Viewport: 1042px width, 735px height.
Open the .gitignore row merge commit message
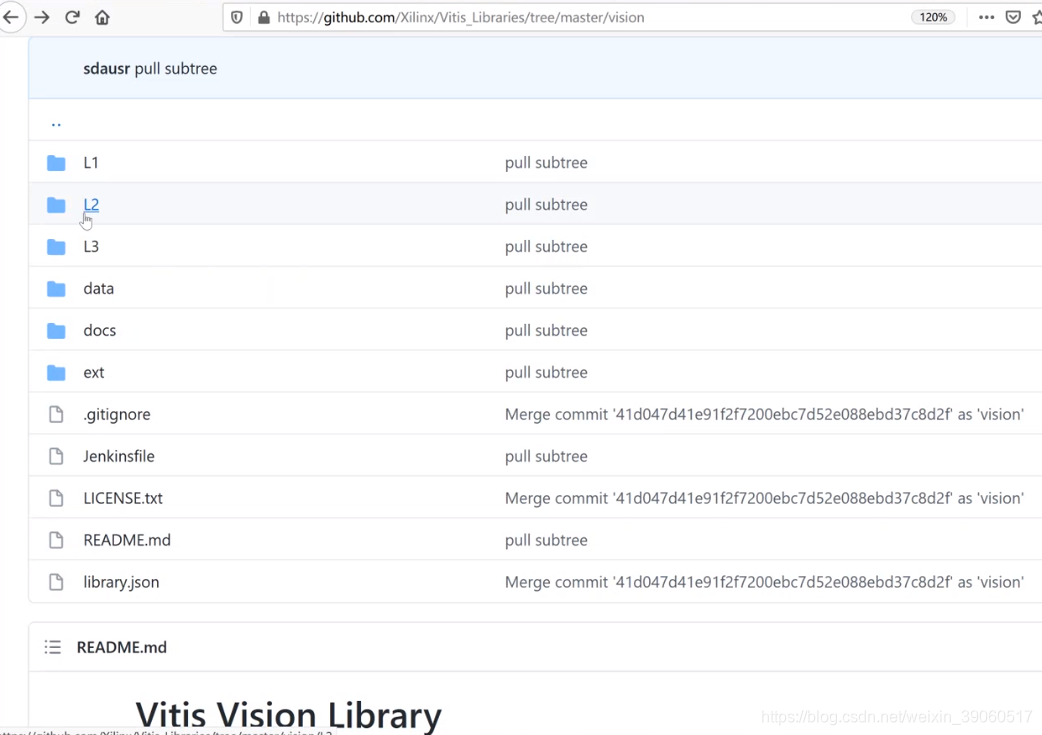(x=764, y=415)
